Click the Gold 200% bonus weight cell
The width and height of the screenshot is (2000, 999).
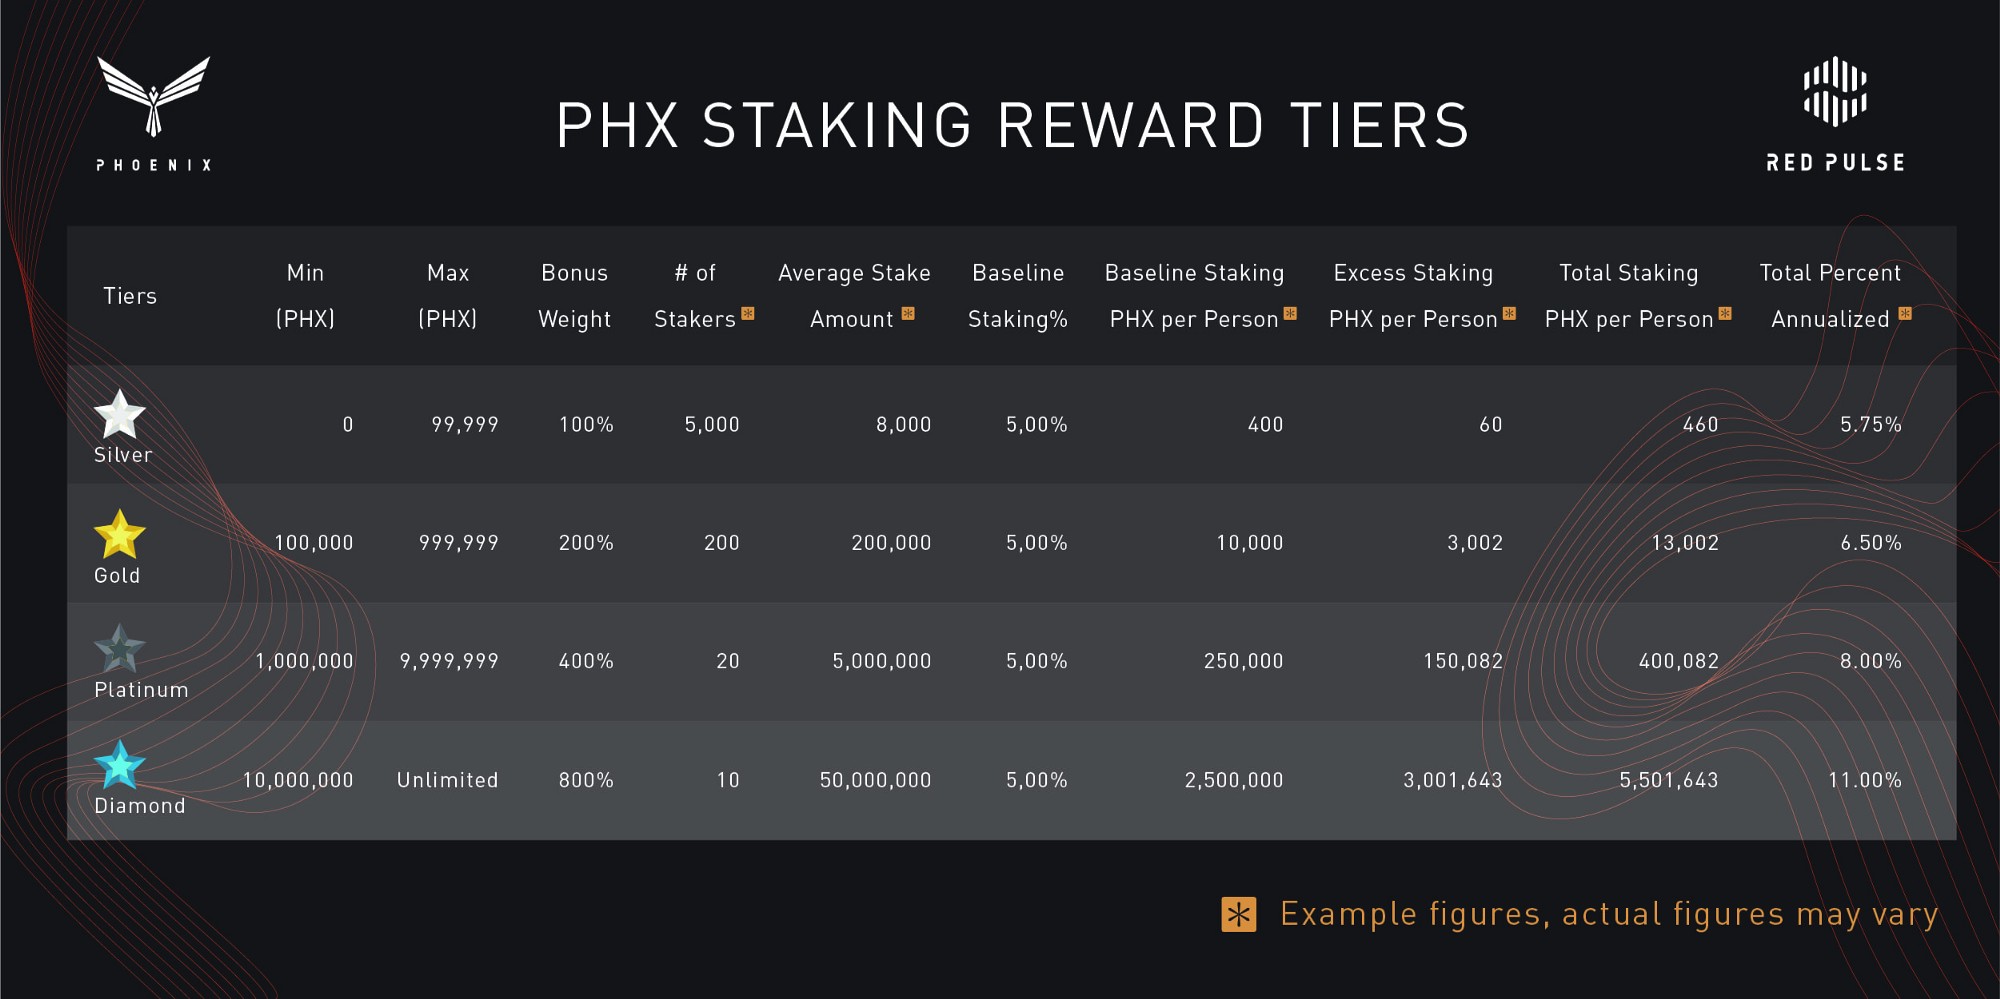point(586,543)
